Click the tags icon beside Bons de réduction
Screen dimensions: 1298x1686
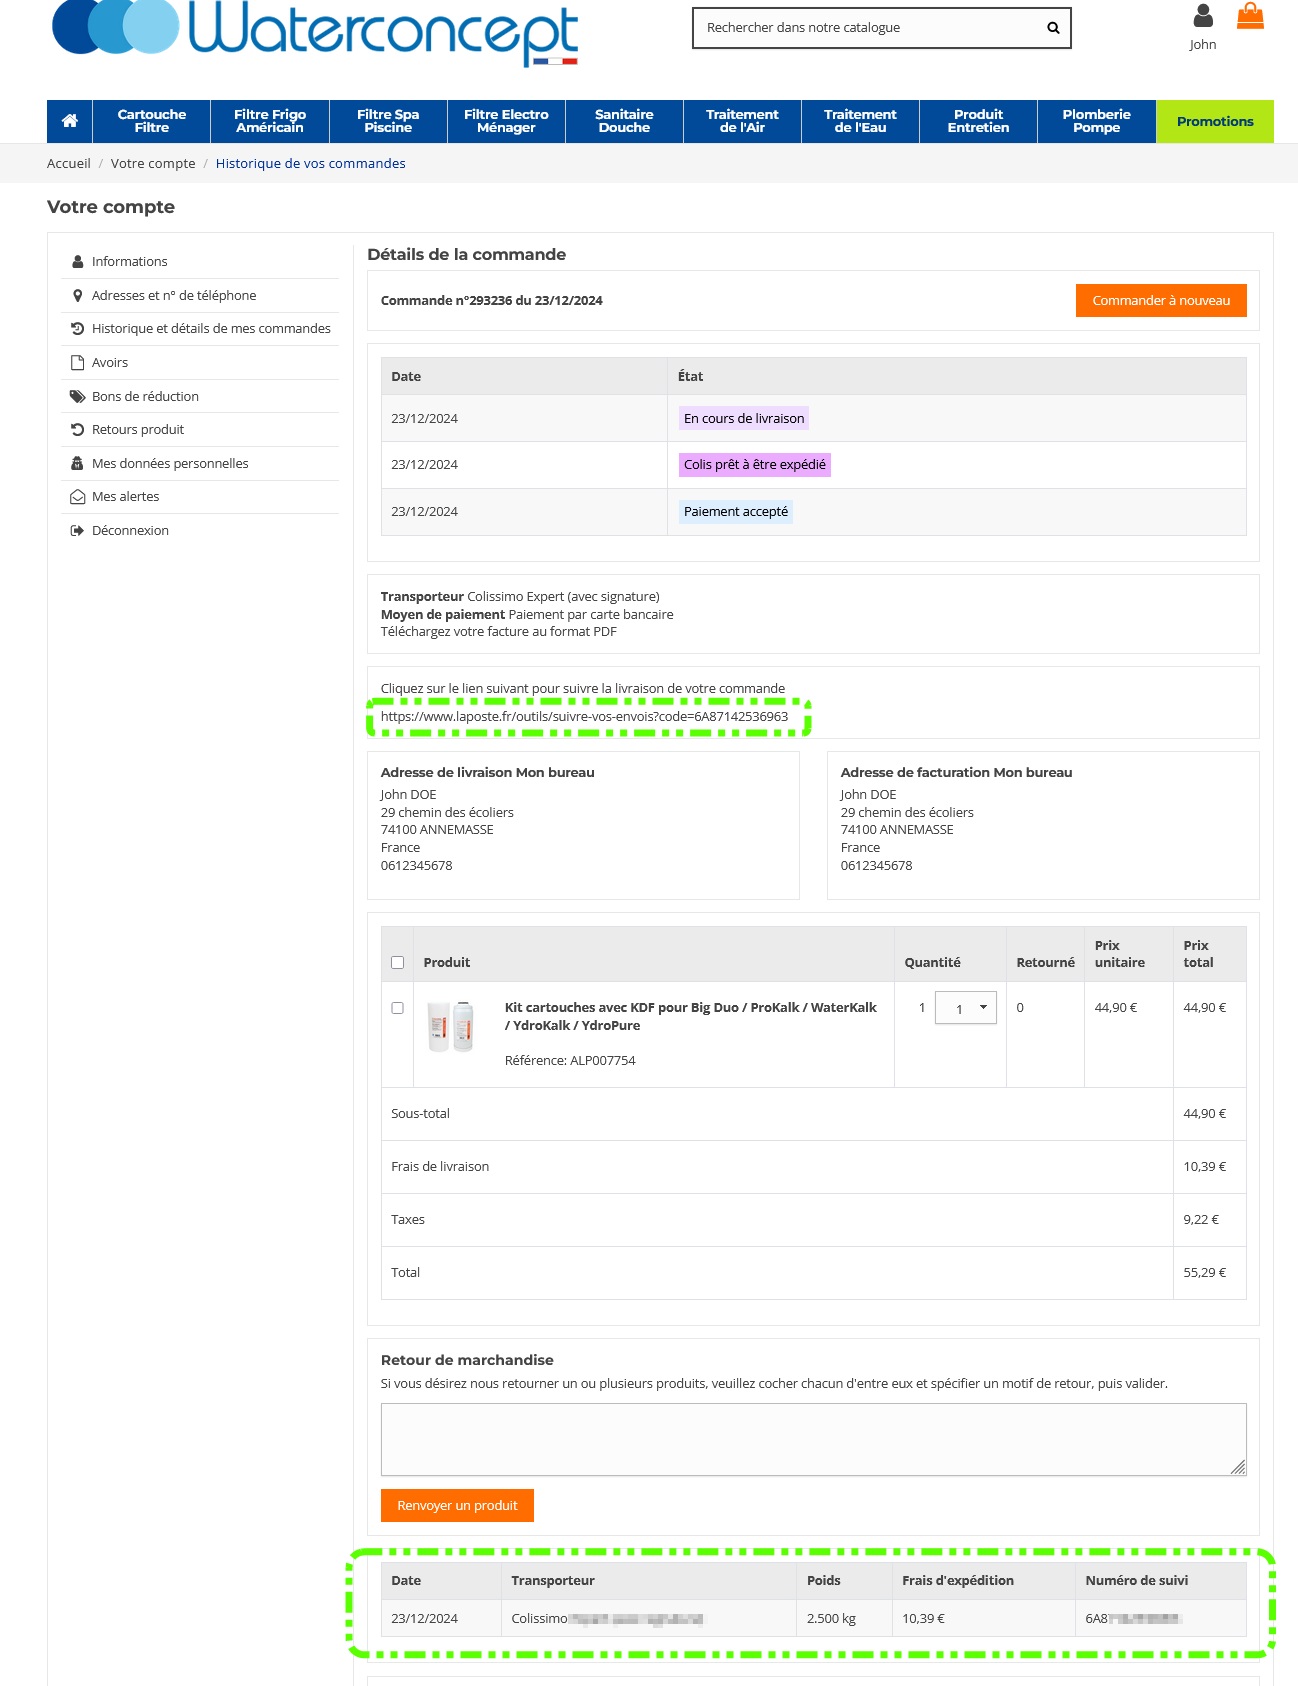tap(77, 397)
